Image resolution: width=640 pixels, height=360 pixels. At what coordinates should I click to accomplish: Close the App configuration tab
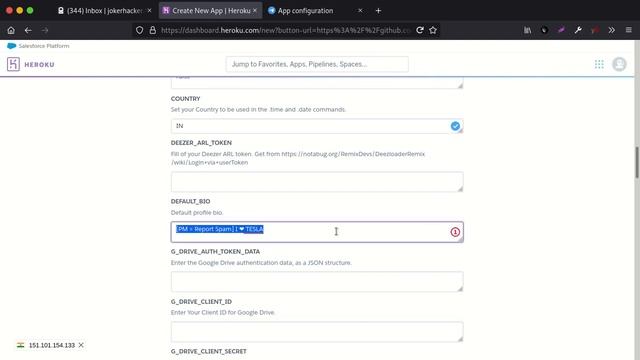360,11
